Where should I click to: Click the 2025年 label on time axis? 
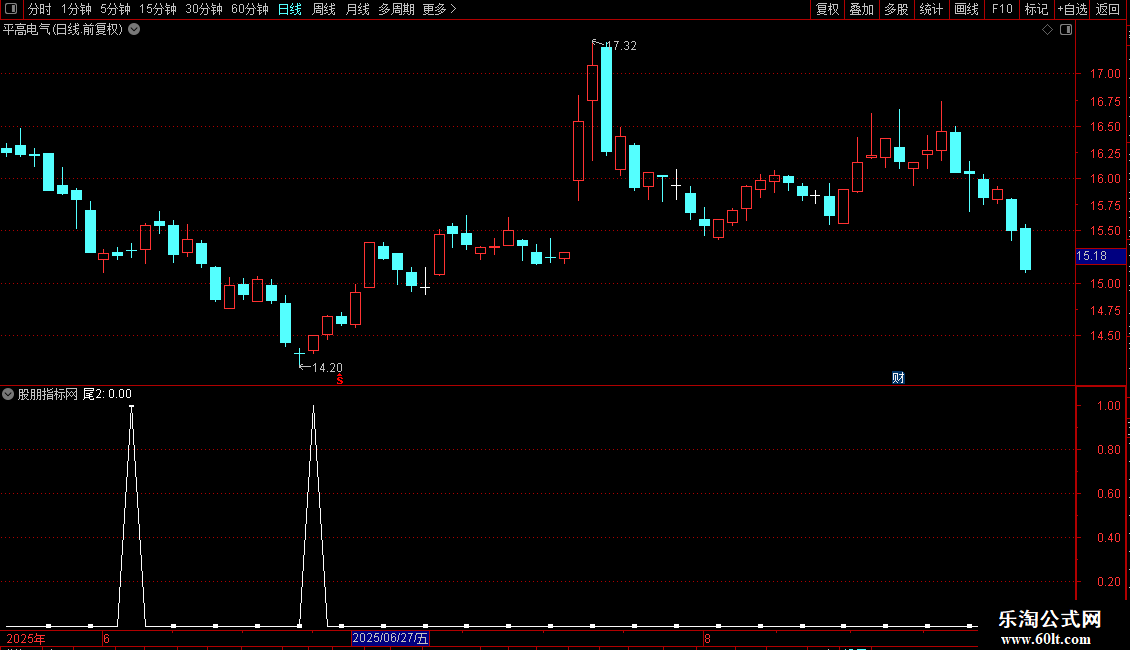[x=26, y=638]
